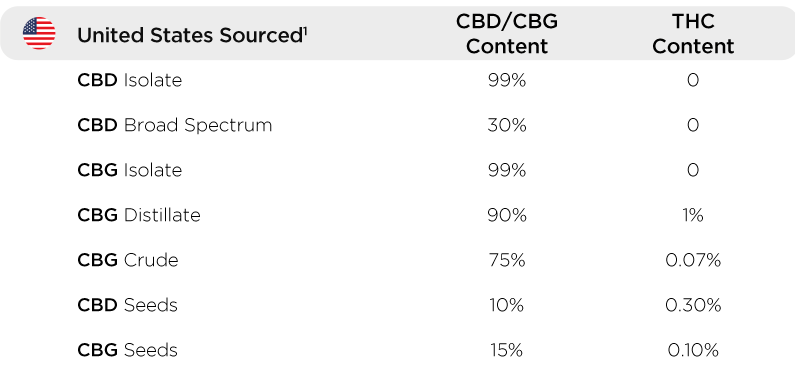Click the 0.10% THC value
The image size is (795, 373).
point(693,350)
